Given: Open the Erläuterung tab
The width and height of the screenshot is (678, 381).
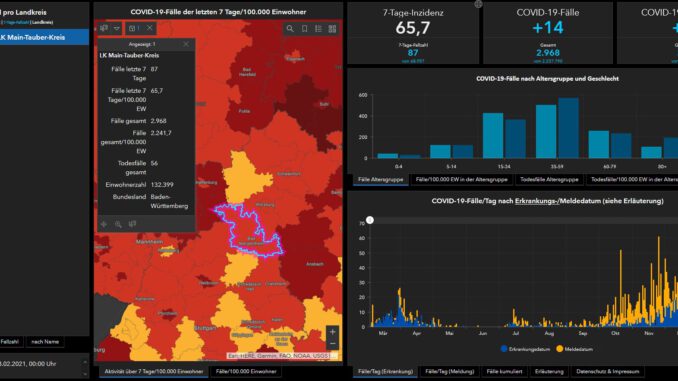Looking at the screenshot, I should coord(549,371).
